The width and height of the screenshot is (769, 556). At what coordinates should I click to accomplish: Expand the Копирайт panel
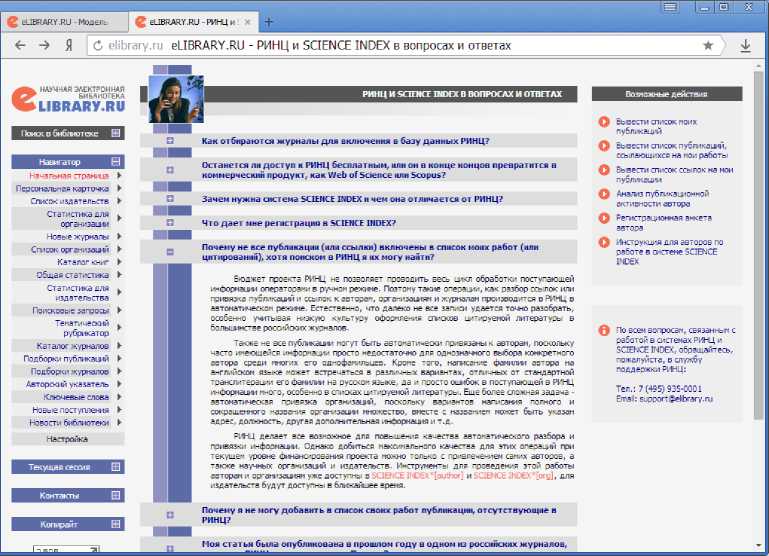116,524
